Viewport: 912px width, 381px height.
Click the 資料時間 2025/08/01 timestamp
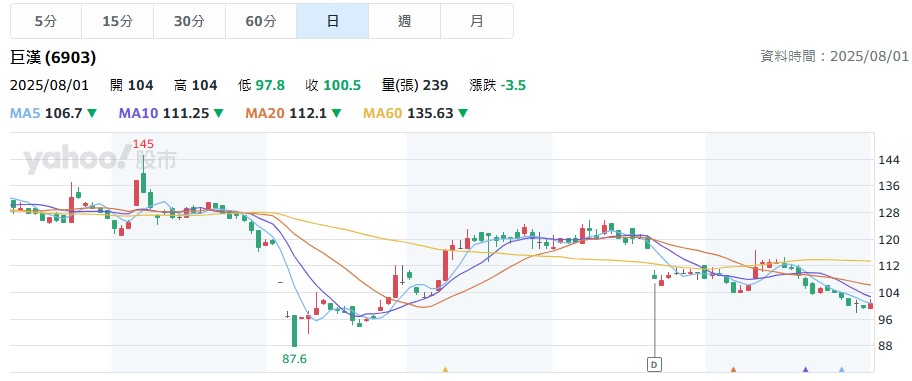834,56
